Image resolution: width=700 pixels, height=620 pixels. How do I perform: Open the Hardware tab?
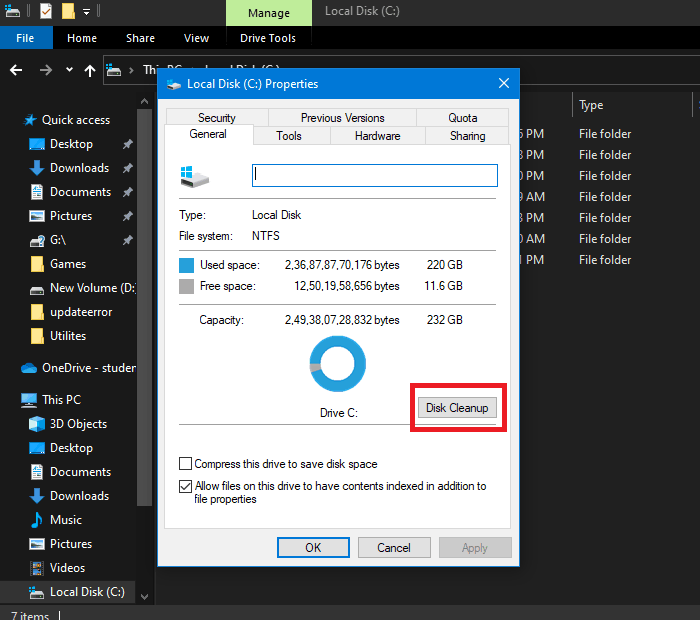(x=378, y=136)
